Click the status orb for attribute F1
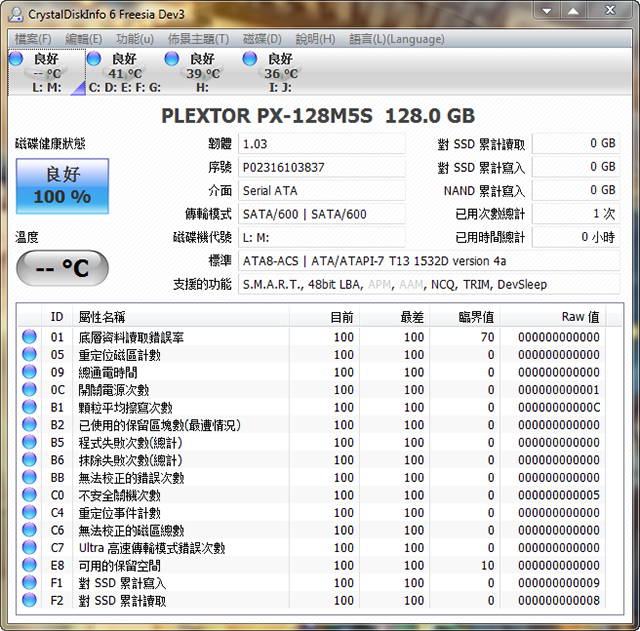 [x=29, y=582]
